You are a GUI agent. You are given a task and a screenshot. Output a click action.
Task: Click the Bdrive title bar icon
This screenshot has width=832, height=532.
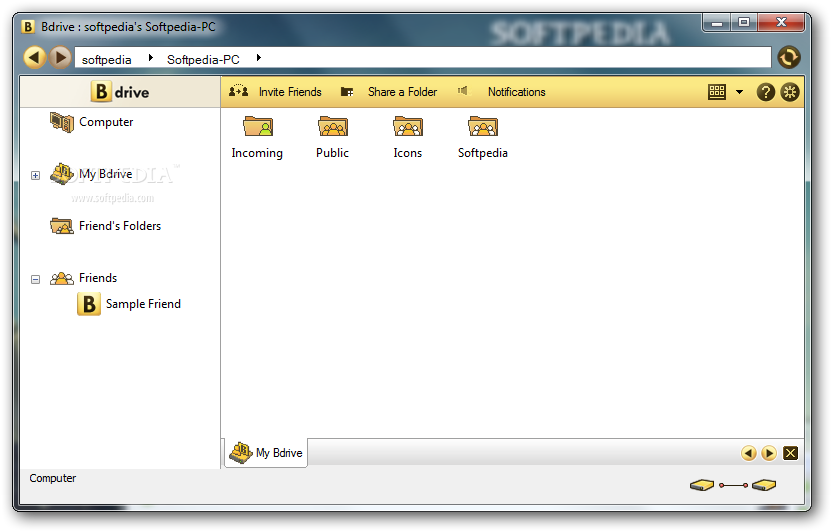tap(28, 27)
